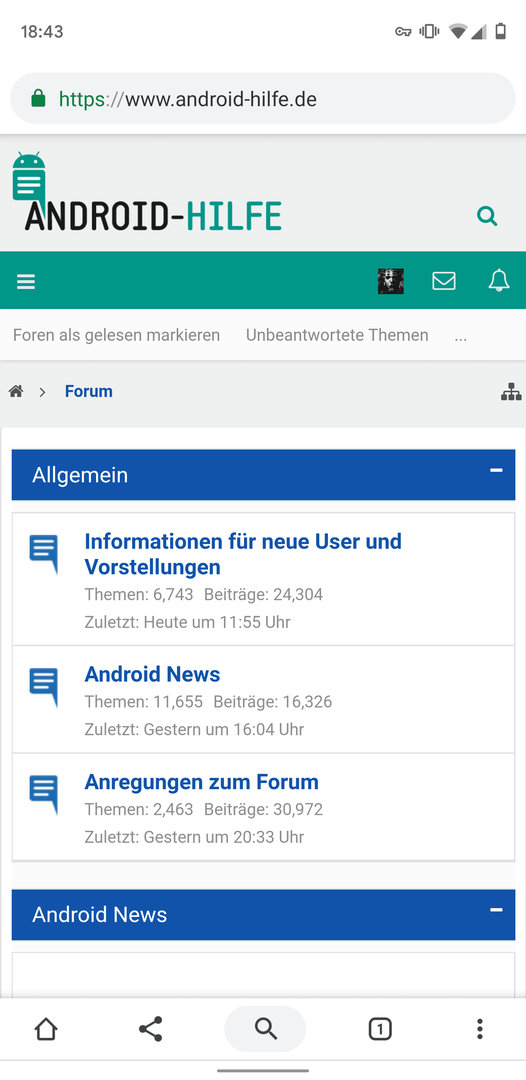Collapse the Android News category section
Image resolution: width=526 pixels, height=1080 pixels.
click(x=496, y=910)
